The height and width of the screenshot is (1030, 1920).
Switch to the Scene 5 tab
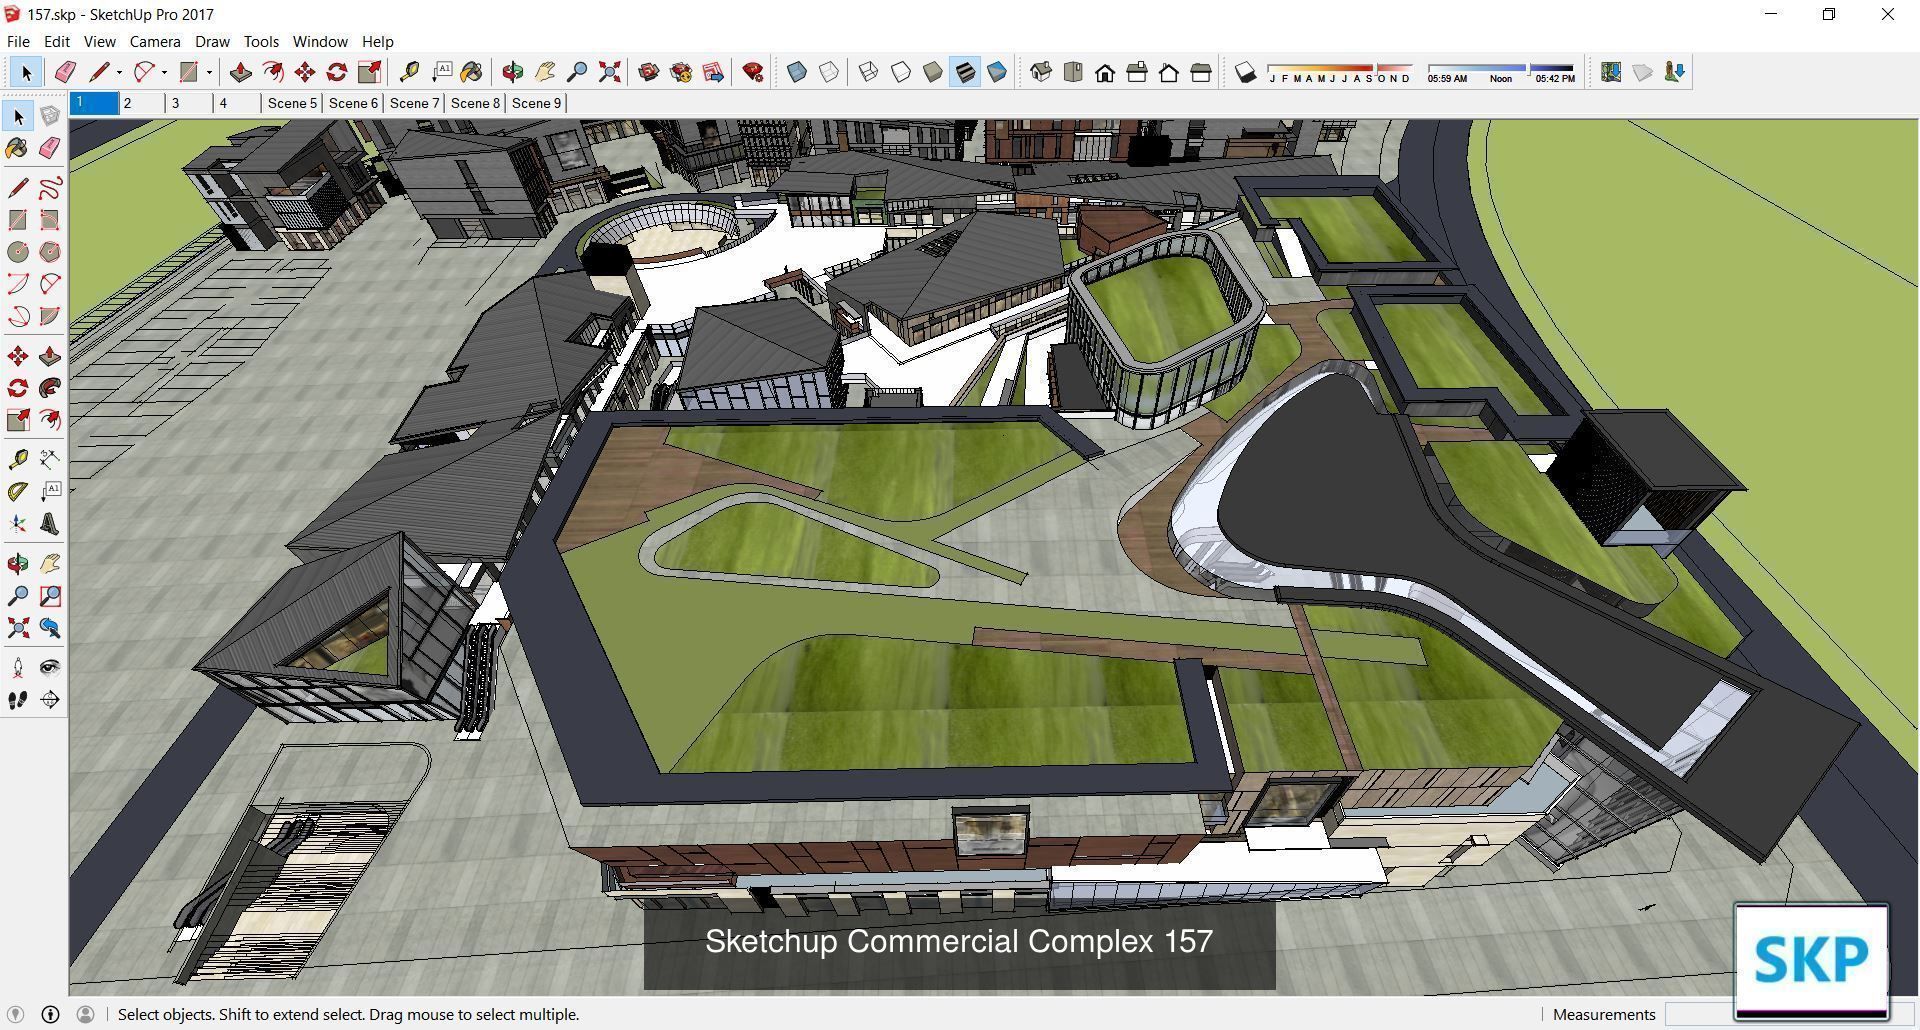pyautogui.click(x=292, y=103)
